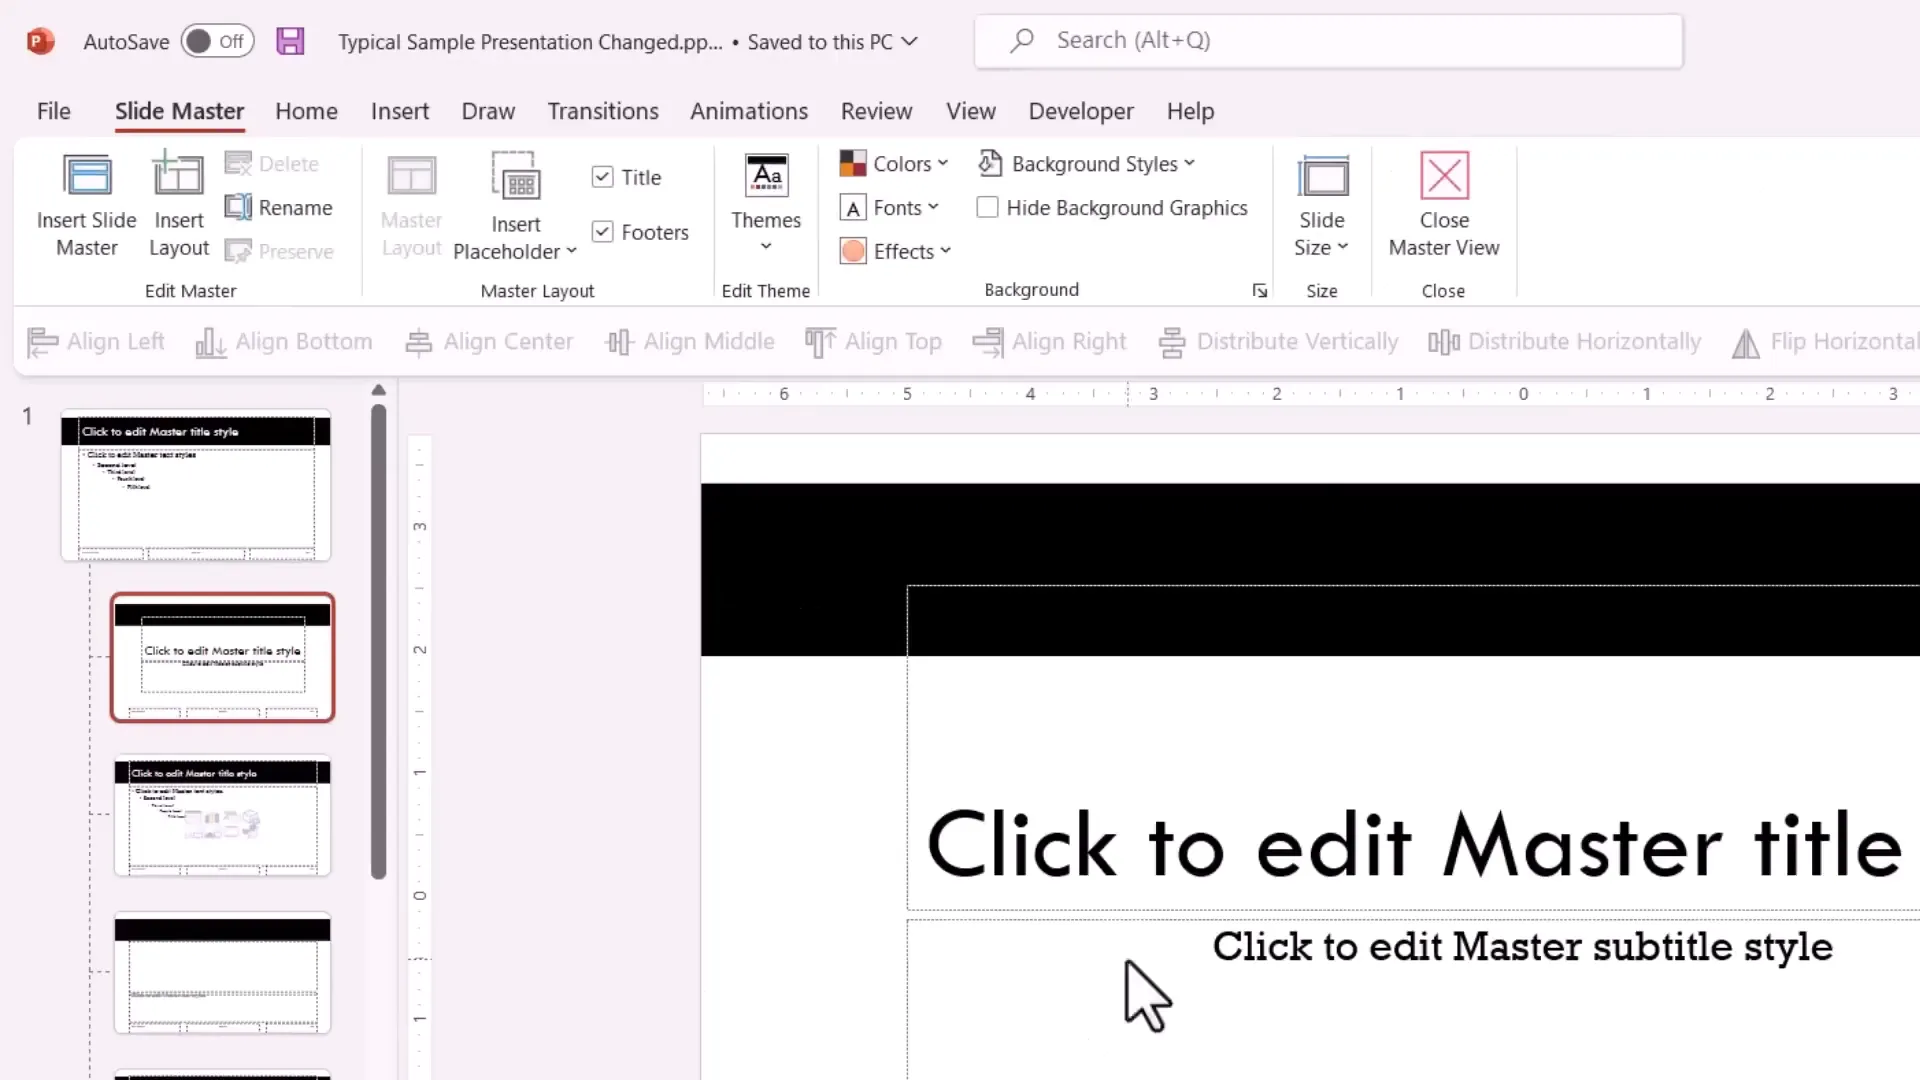This screenshot has height=1080, width=1920.
Task: Select the slide master thumbnail numbered 1
Action: click(196, 485)
